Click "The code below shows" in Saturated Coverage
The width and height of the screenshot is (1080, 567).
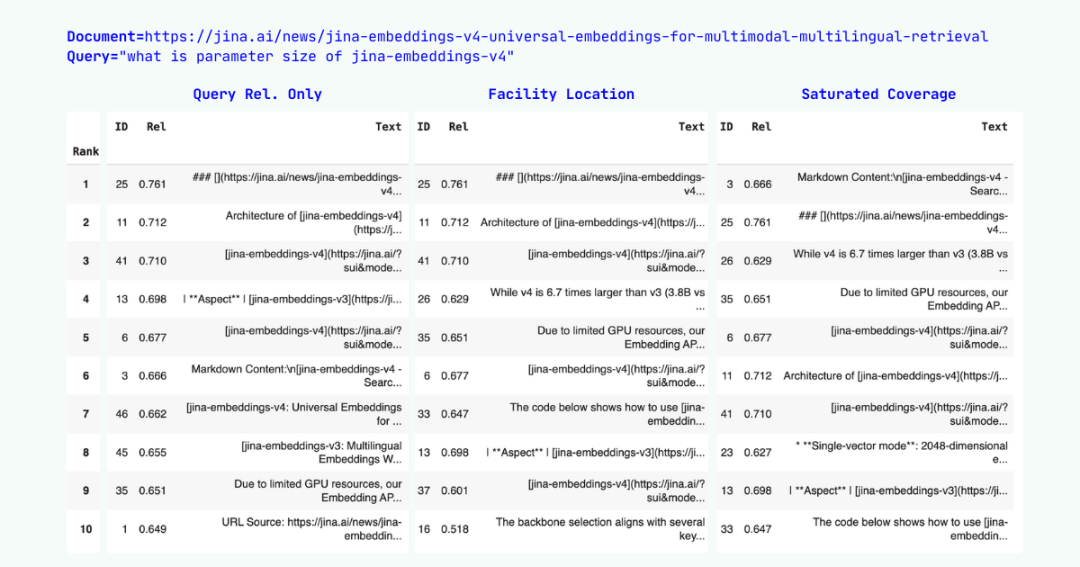point(910,529)
